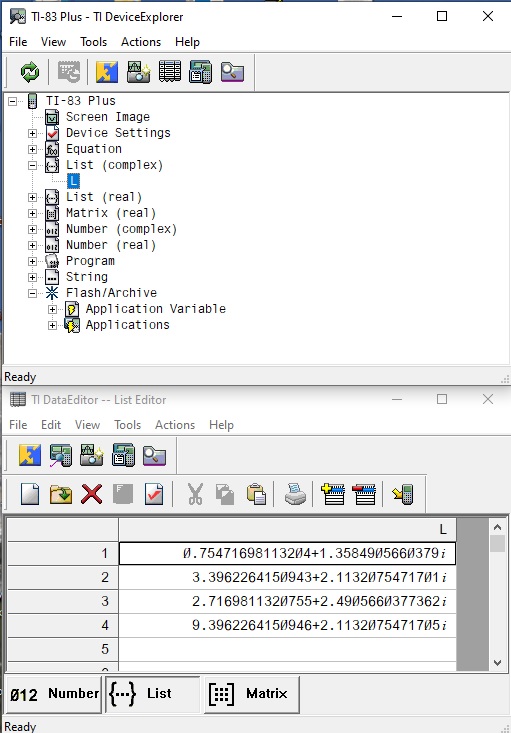Open the View menu in DataEditor
This screenshot has width=511, height=733.
[87, 424]
